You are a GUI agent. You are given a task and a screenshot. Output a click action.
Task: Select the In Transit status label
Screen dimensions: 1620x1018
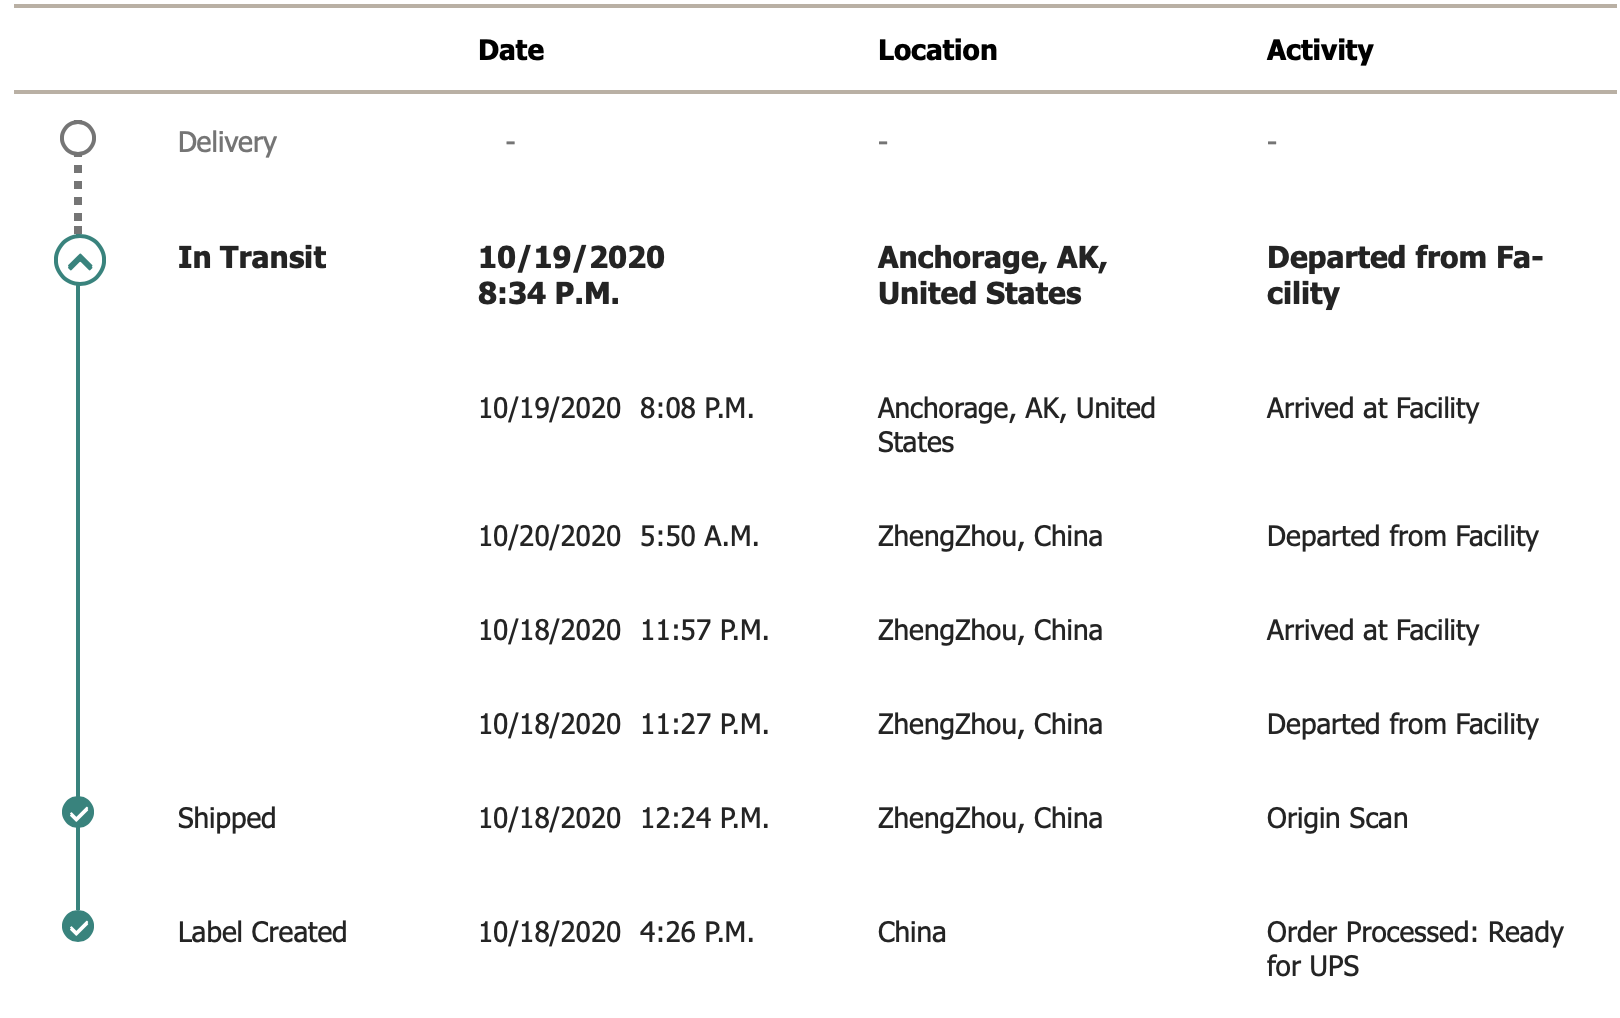[252, 258]
